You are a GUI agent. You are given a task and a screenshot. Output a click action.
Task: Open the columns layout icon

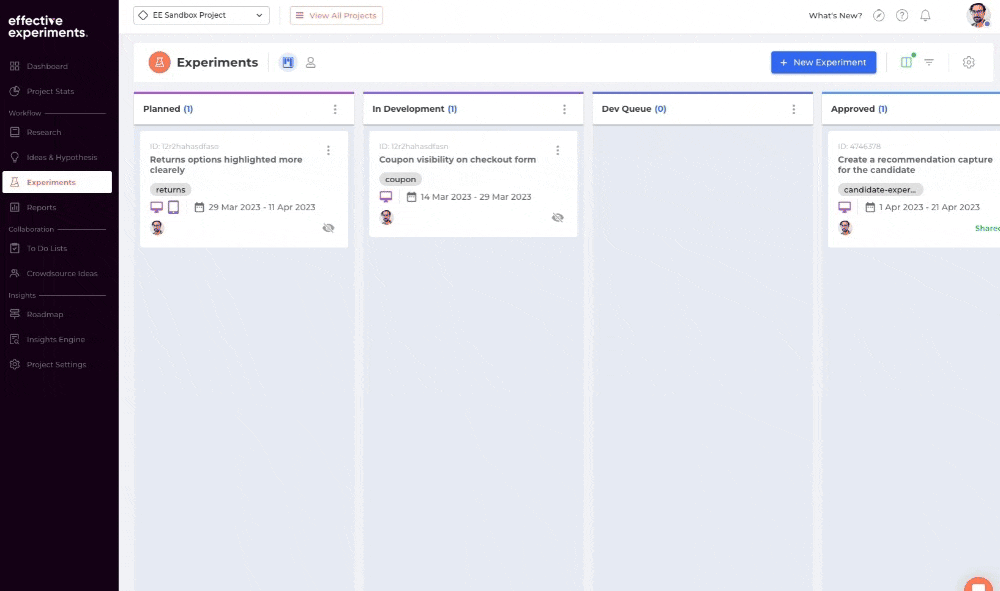[x=906, y=62]
